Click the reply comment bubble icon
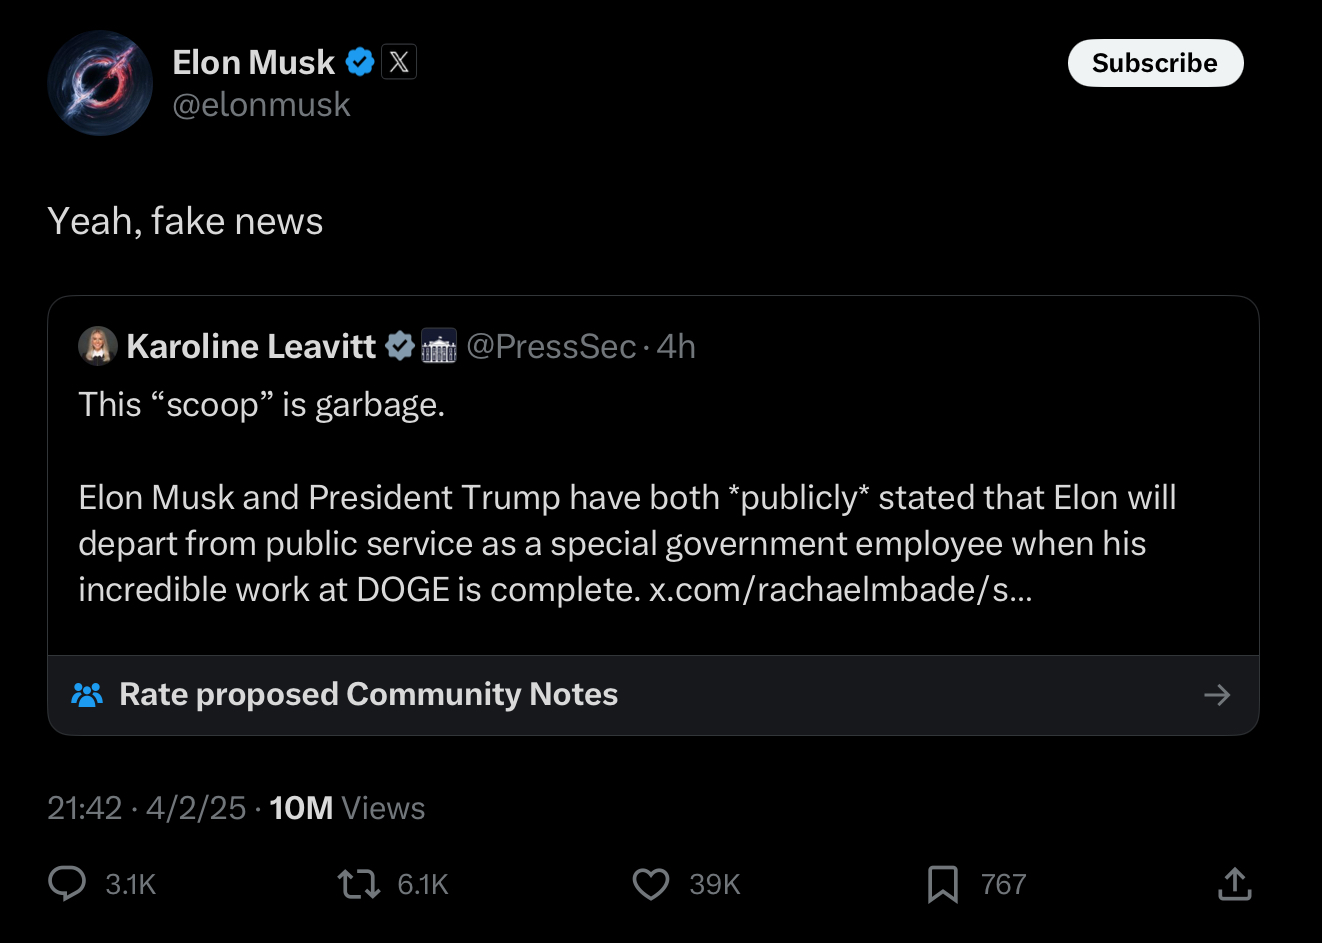Image resolution: width=1322 pixels, height=943 pixels. click(x=68, y=884)
